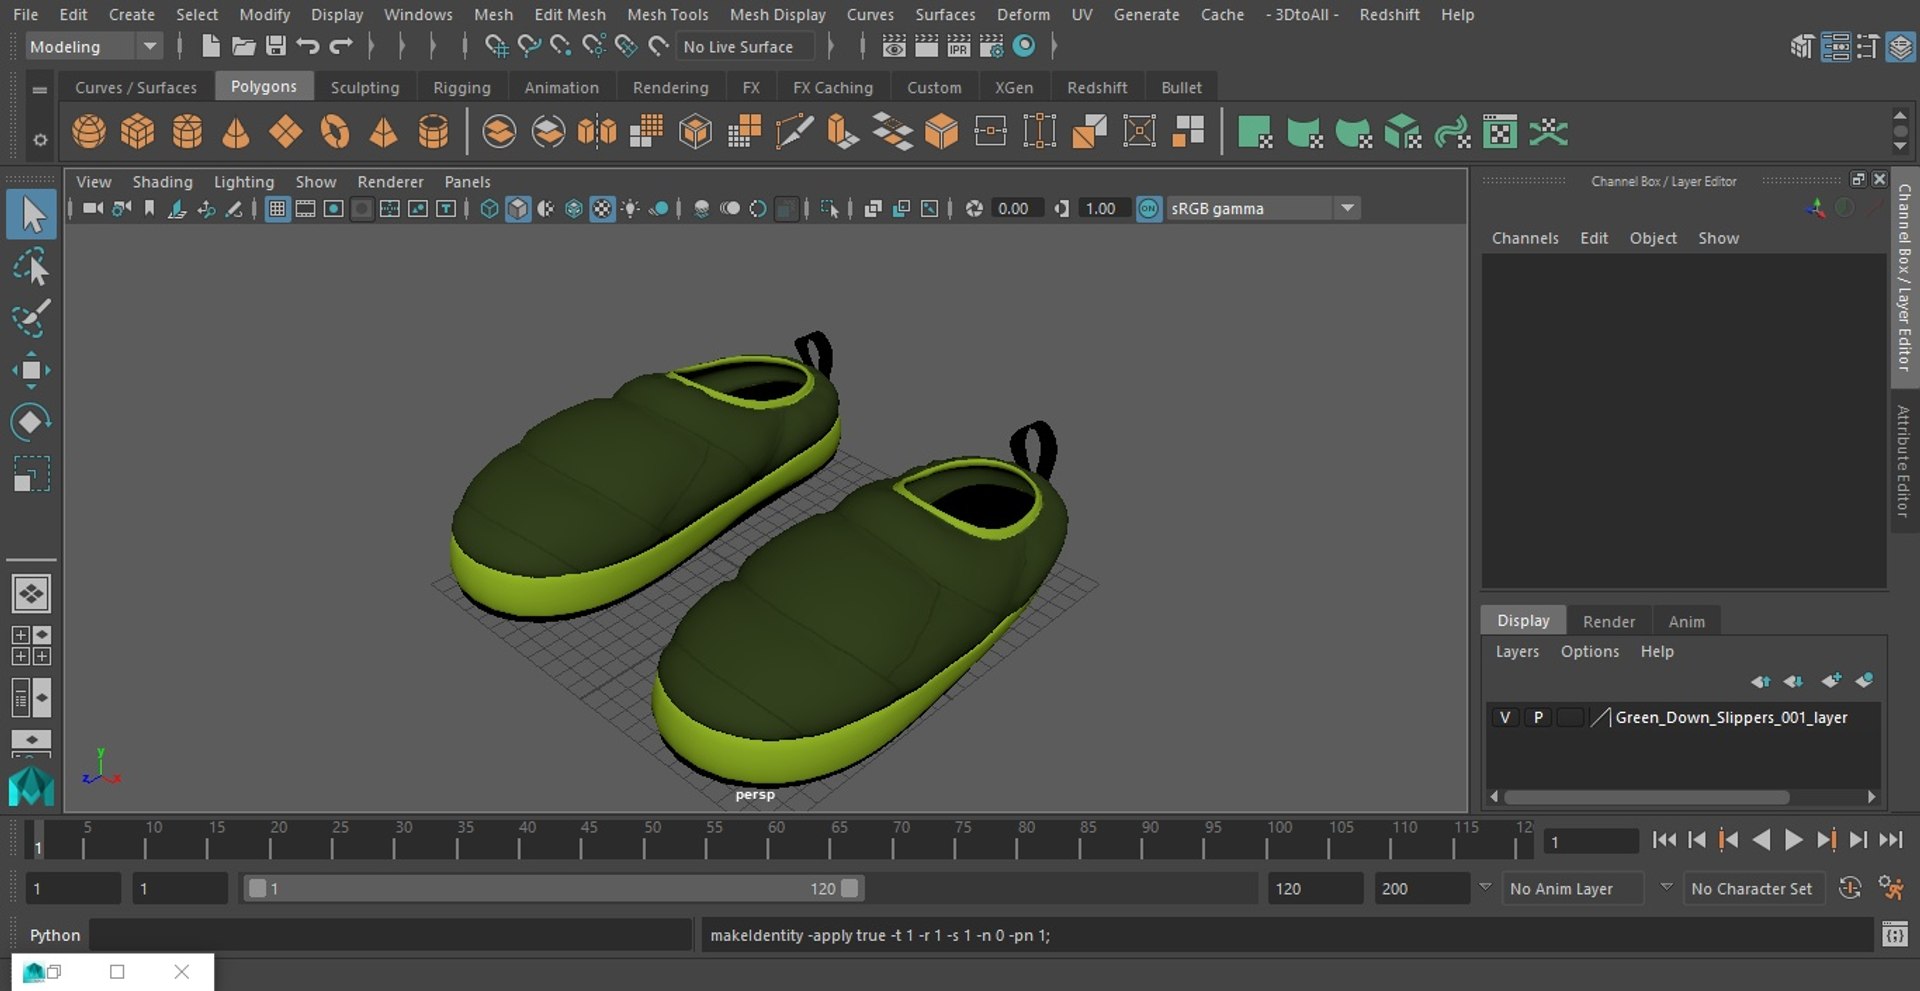This screenshot has height=991, width=1920.
Task: Click the Extrude shelf icon
Action: 842,131
